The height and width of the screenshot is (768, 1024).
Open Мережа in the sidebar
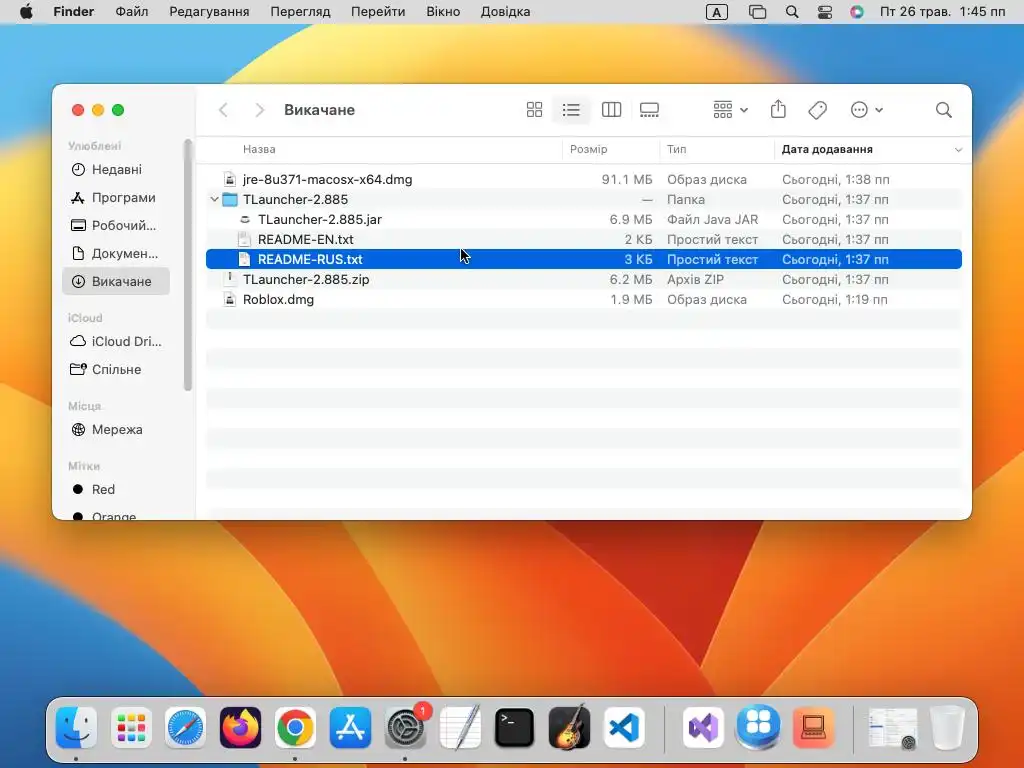(116, 430)
